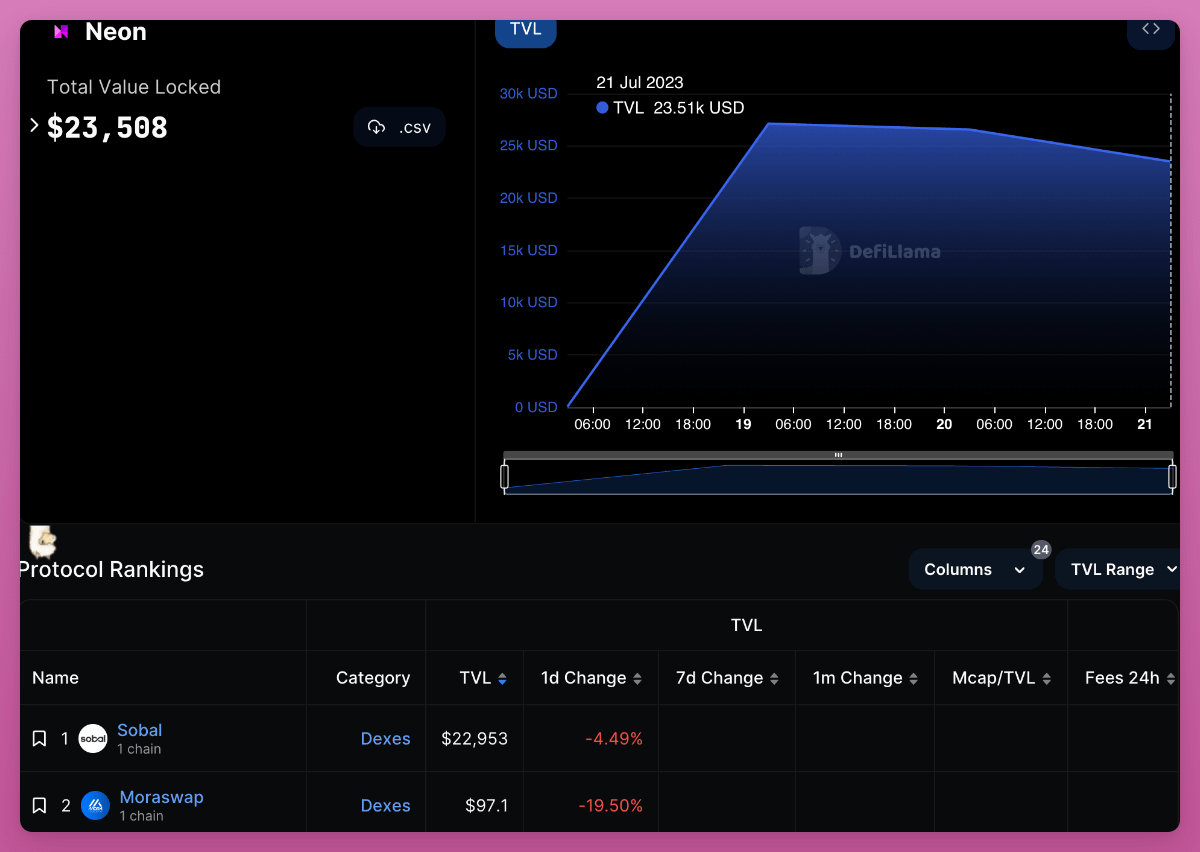Click the Neon chain logo icon

click(61, 32)
